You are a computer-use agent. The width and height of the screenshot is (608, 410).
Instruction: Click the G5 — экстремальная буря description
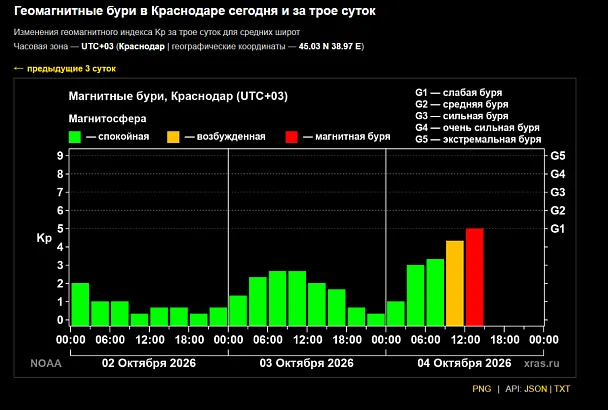[x=478, y=139]
